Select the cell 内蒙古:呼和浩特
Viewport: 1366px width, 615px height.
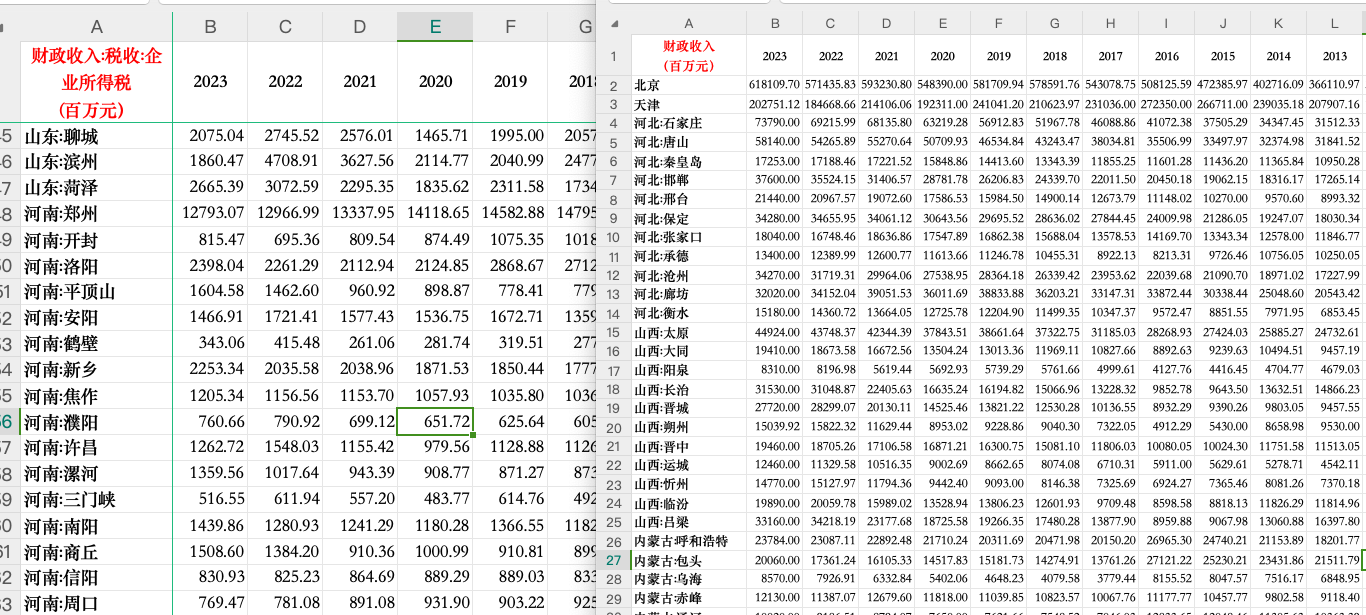pos(688,542)
